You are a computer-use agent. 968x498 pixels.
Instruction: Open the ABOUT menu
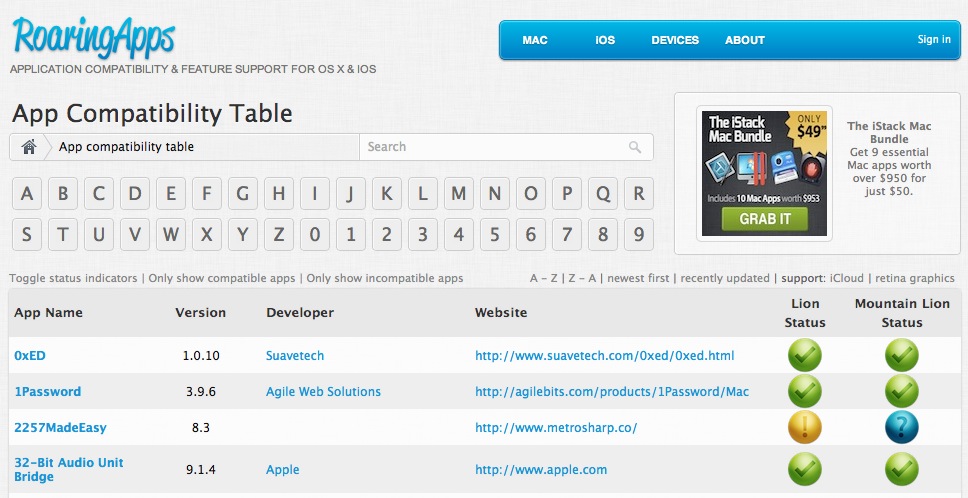(x=745, y=40)
